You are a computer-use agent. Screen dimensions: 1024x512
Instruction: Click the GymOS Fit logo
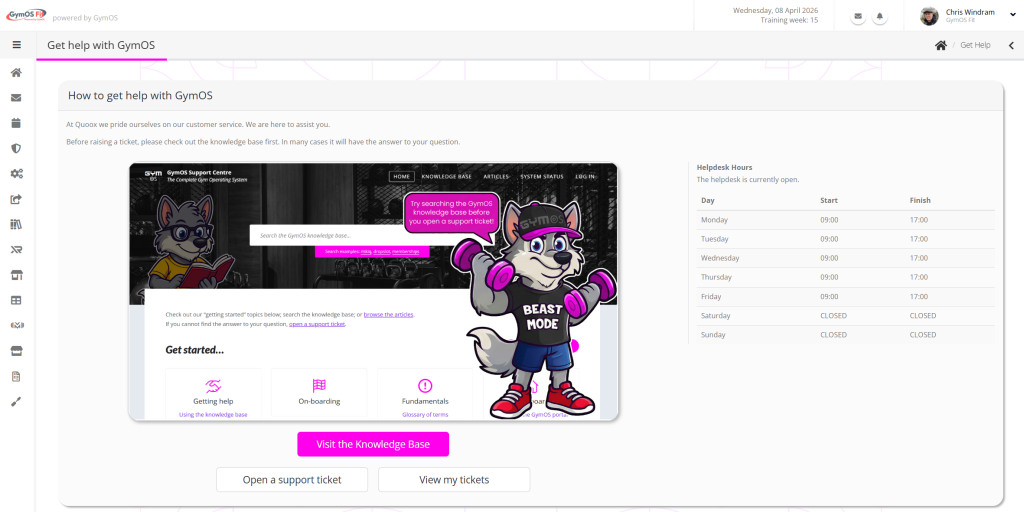[24, 16]
